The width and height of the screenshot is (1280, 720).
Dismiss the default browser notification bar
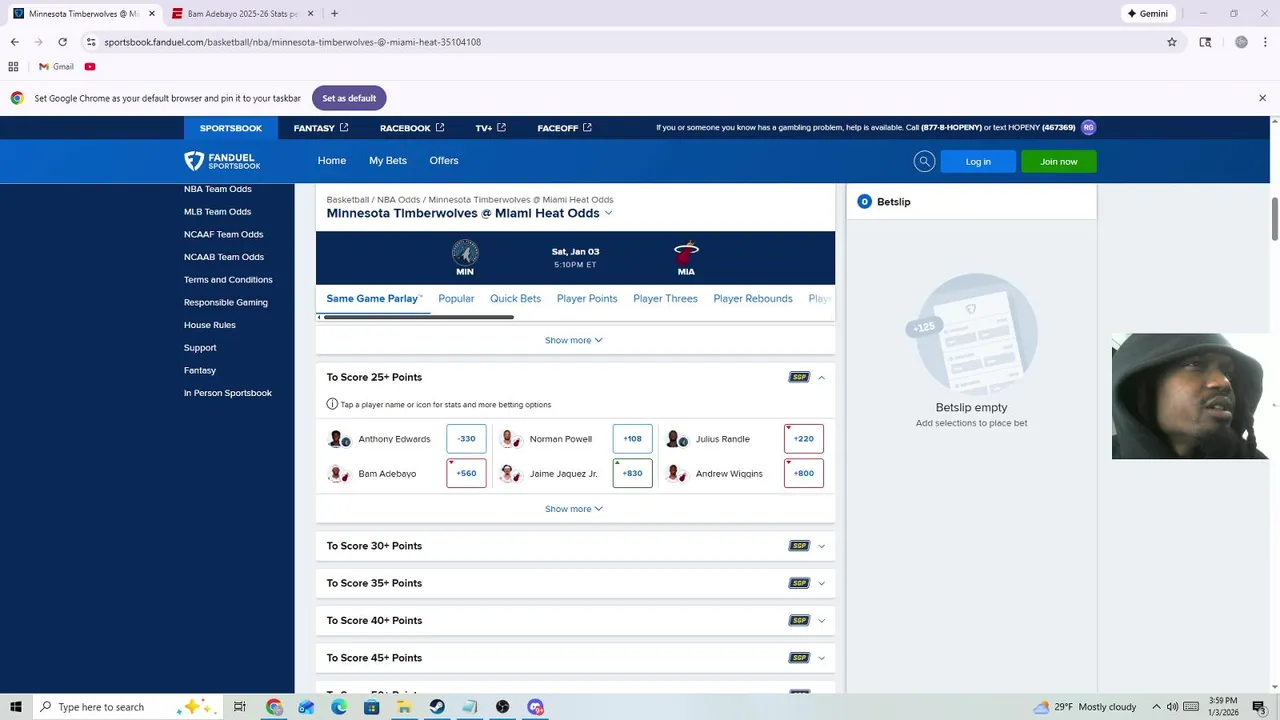click(x=1262, y=98)
